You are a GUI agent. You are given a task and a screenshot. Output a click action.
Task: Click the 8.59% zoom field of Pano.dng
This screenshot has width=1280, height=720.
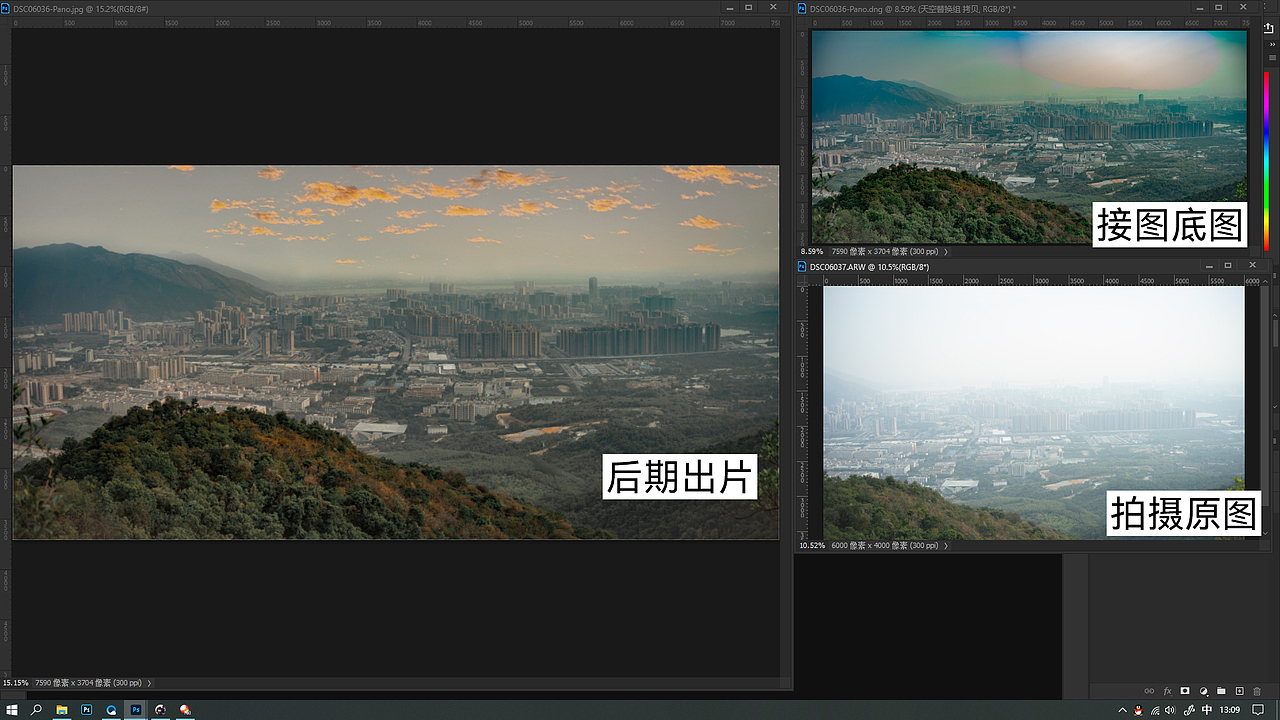[x=813, y=251]
